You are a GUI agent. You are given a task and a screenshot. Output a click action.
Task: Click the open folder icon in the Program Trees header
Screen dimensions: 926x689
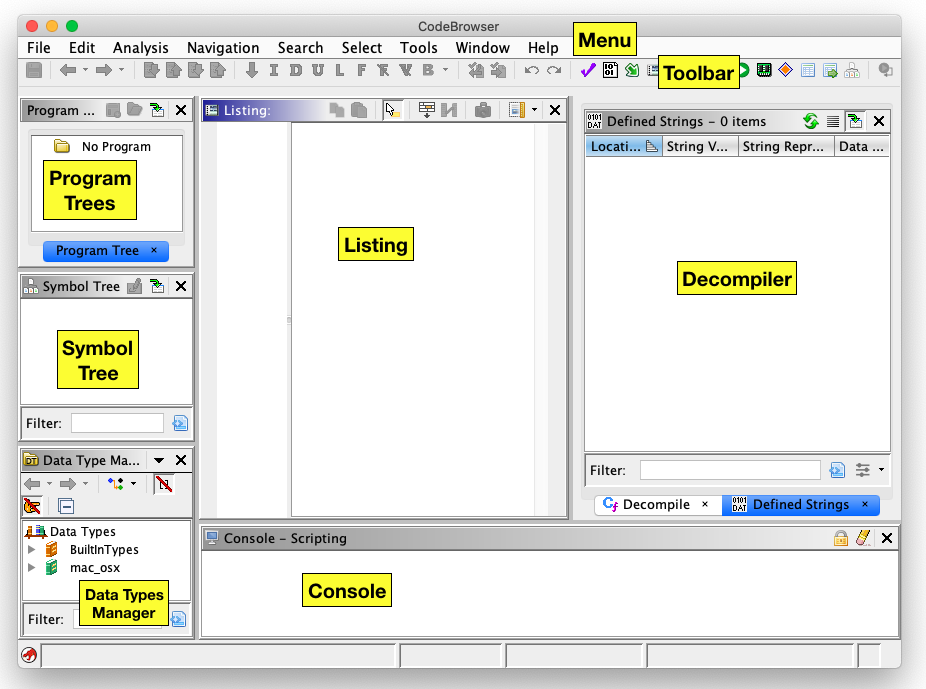135,110
